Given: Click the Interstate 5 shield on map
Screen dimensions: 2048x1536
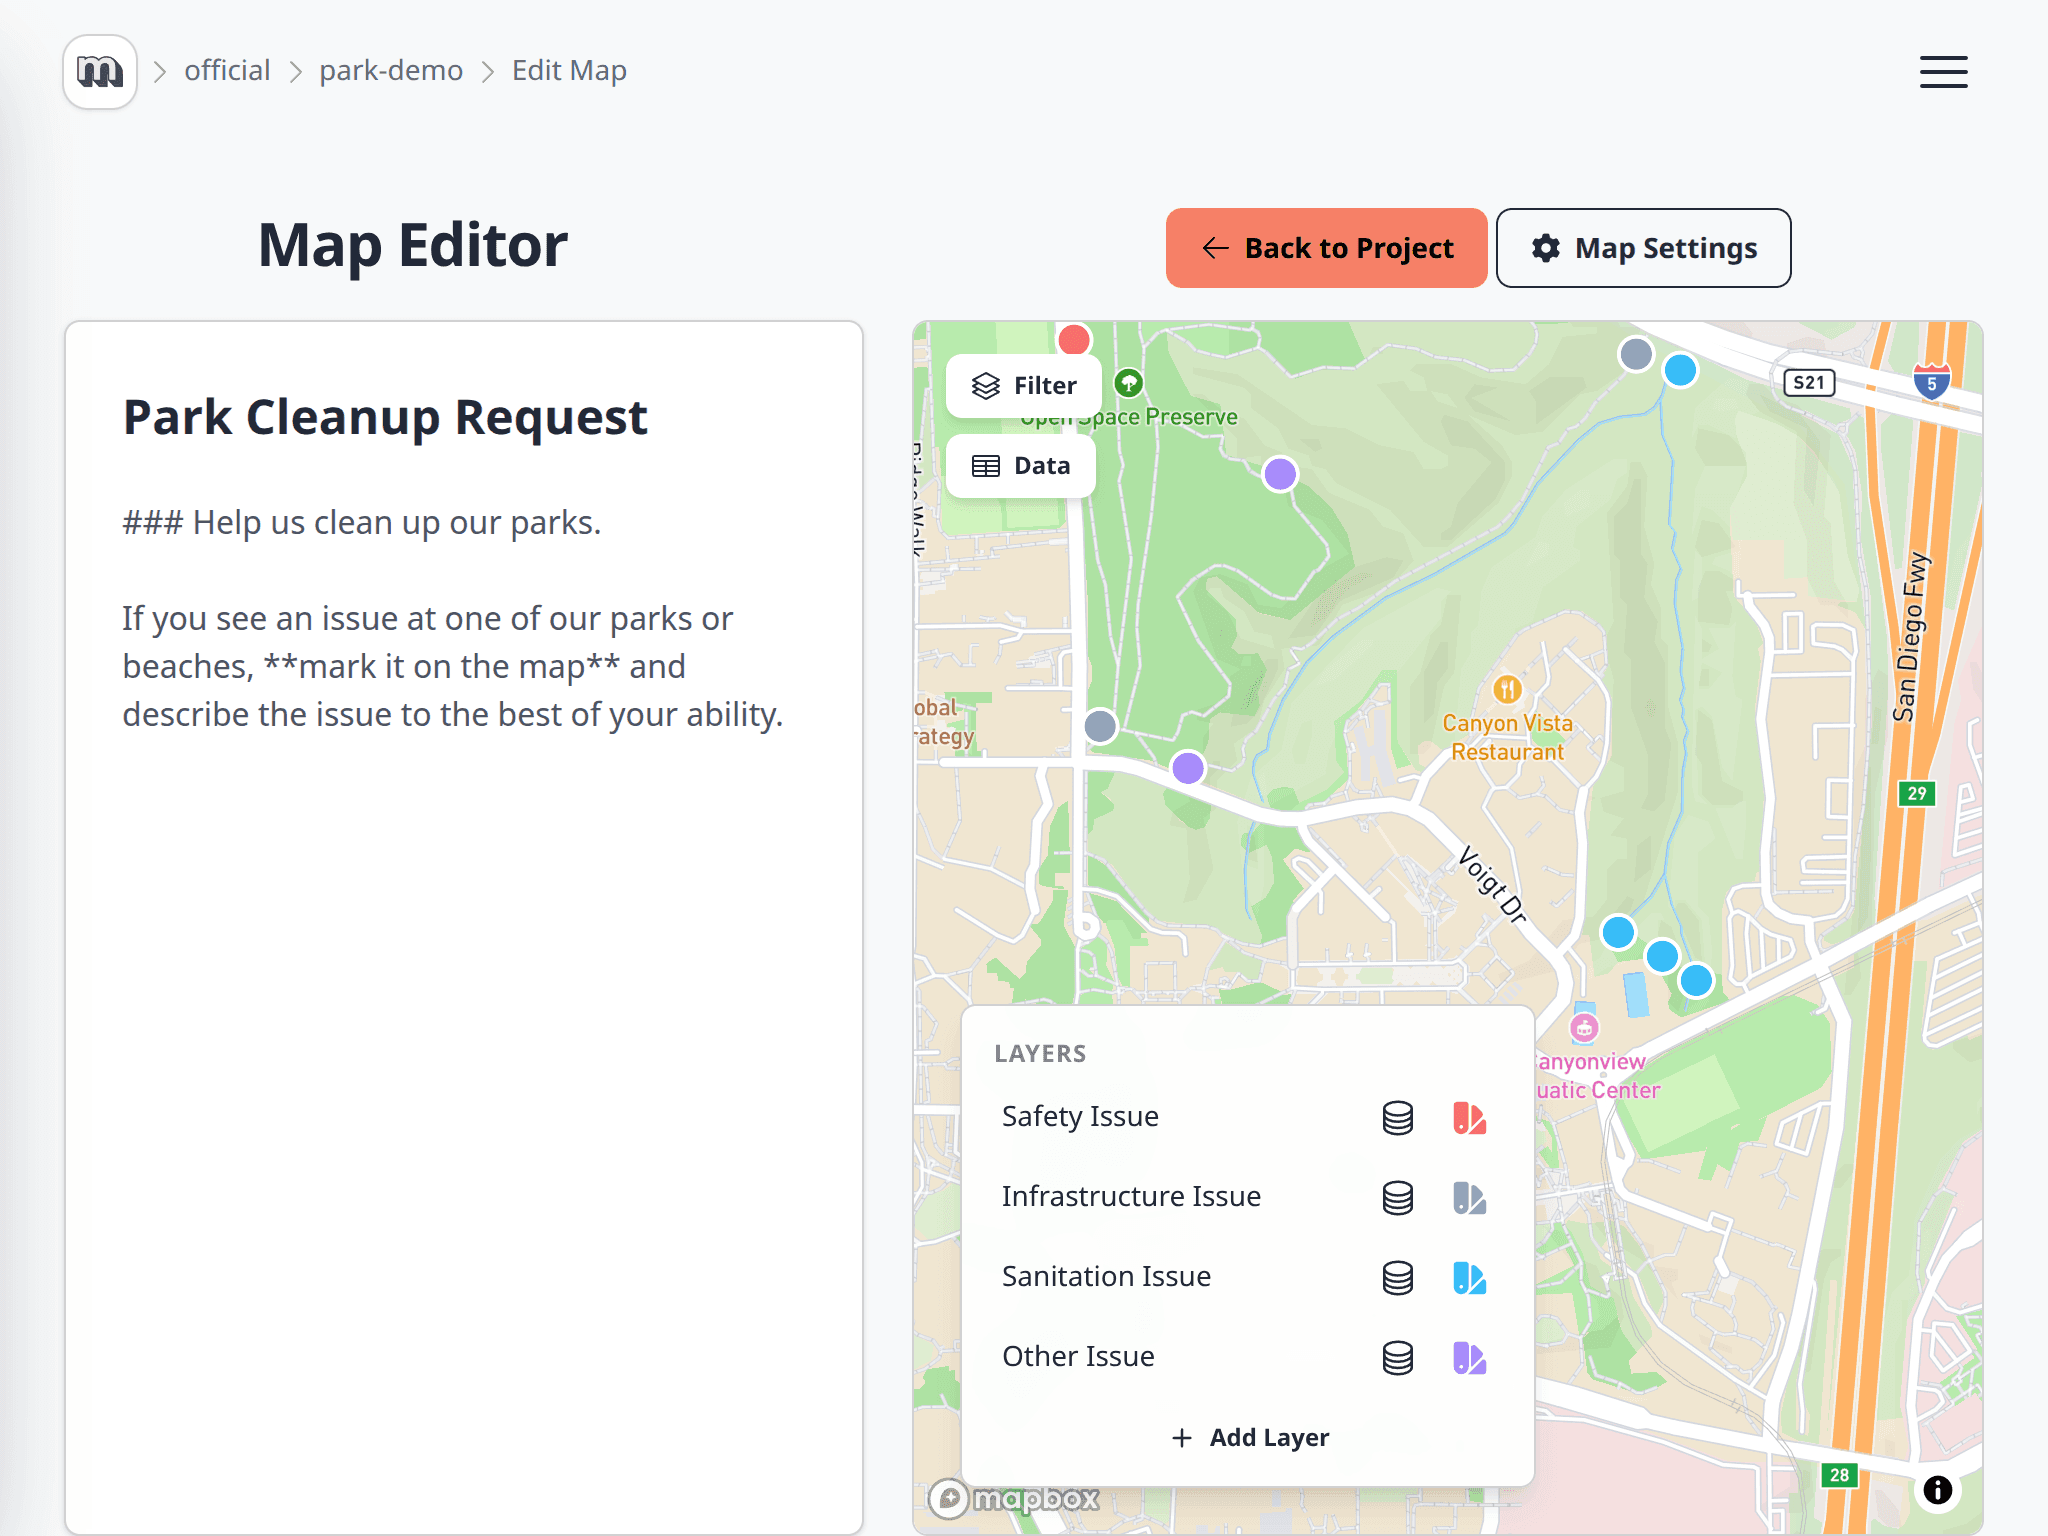Looking at the screenshot, I should click(1931, 381).
